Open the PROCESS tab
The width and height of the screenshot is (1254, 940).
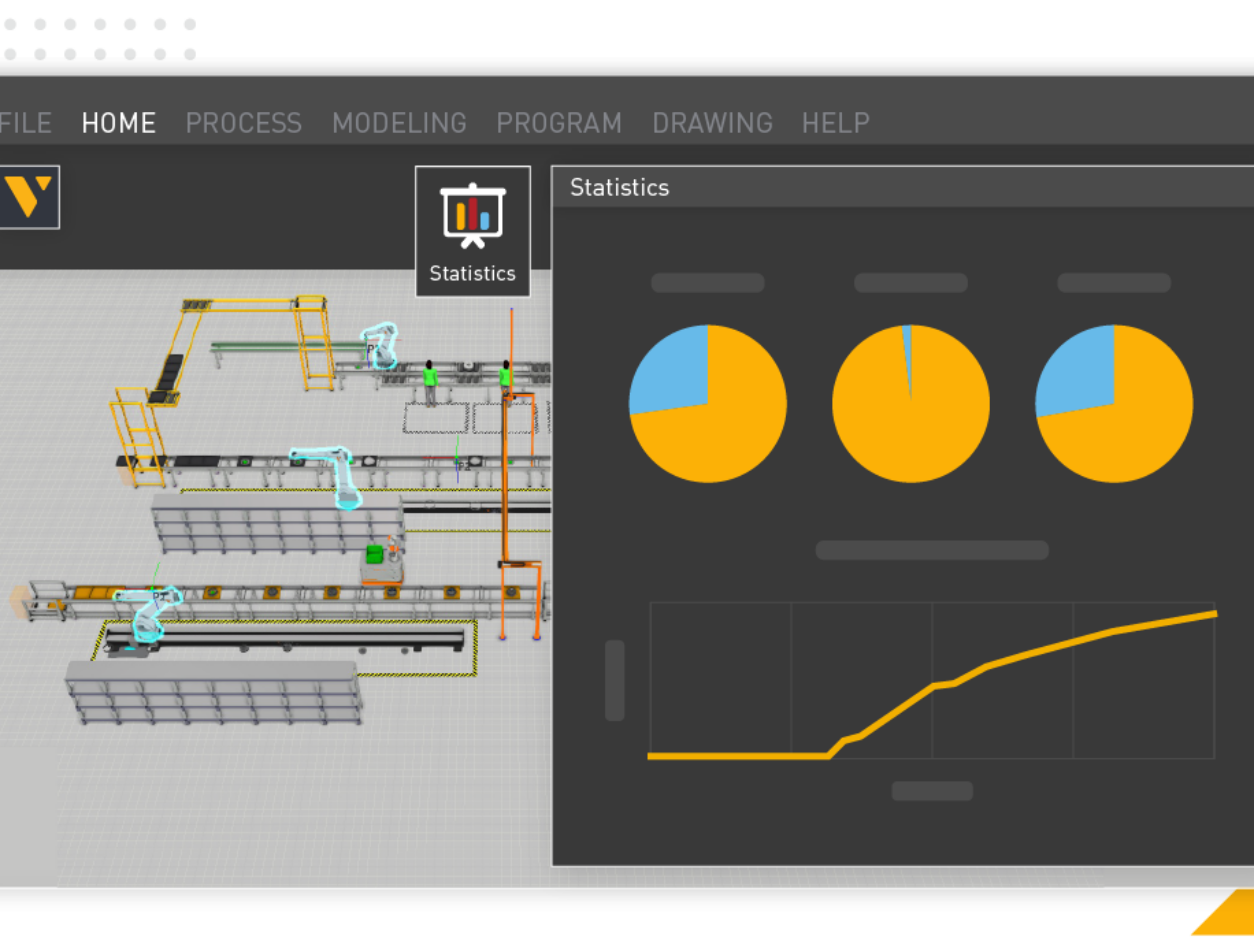coord(243,123)
